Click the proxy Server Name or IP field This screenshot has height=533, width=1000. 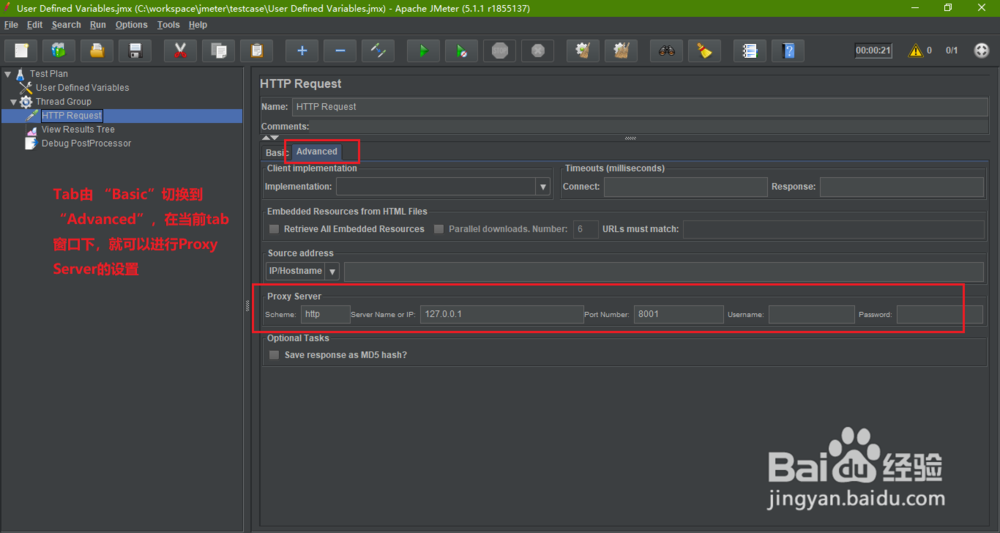click(x=502, y=314)
